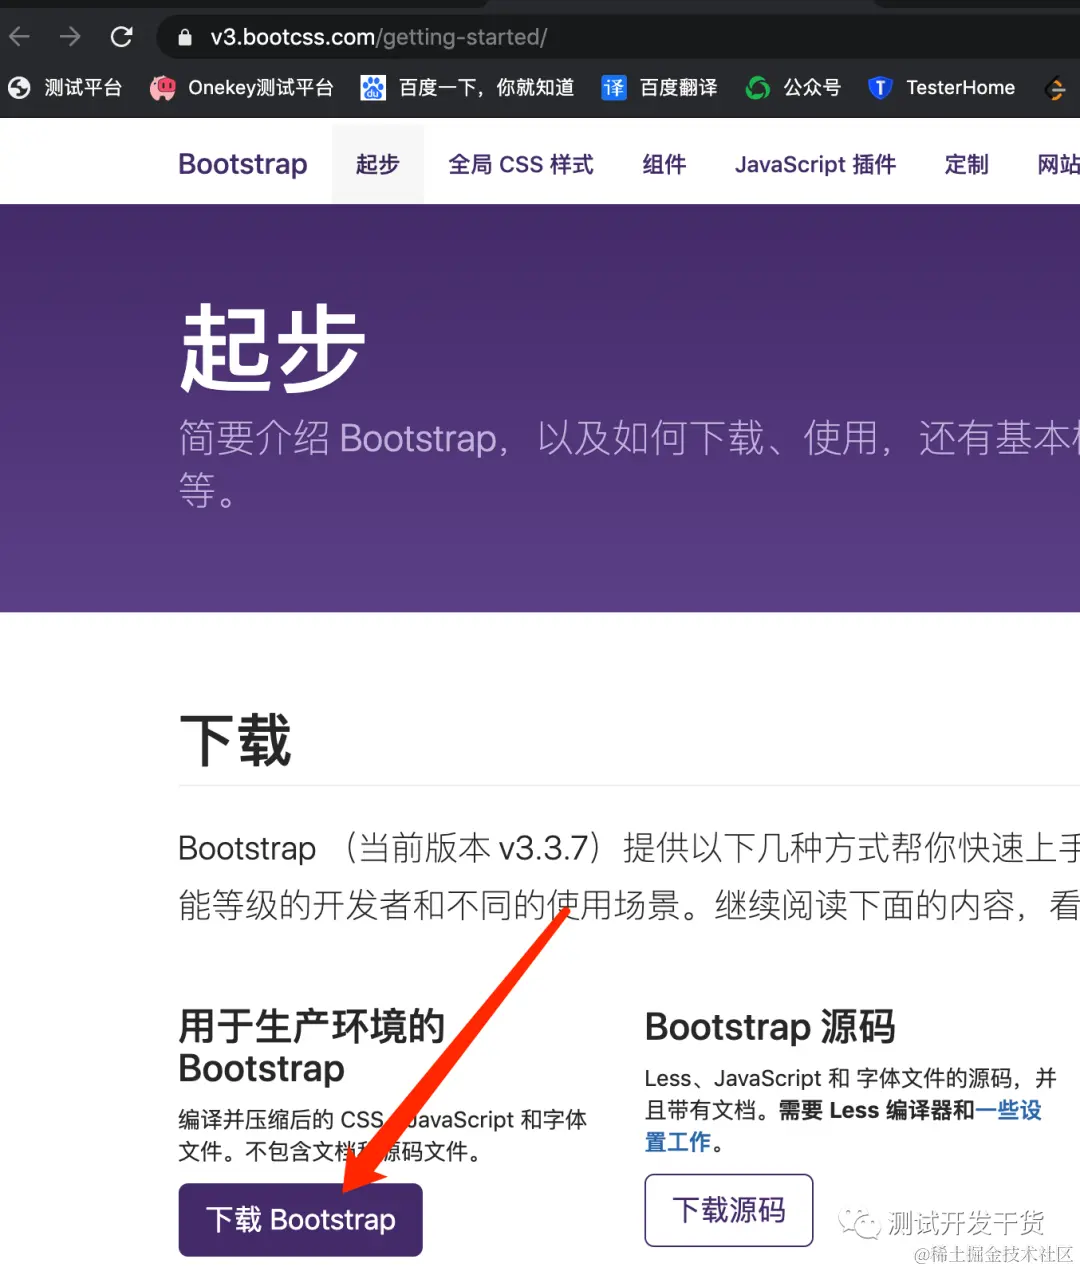
Task: Click the pink pig icon of Onekey bookmark
Action: [163, 88]
